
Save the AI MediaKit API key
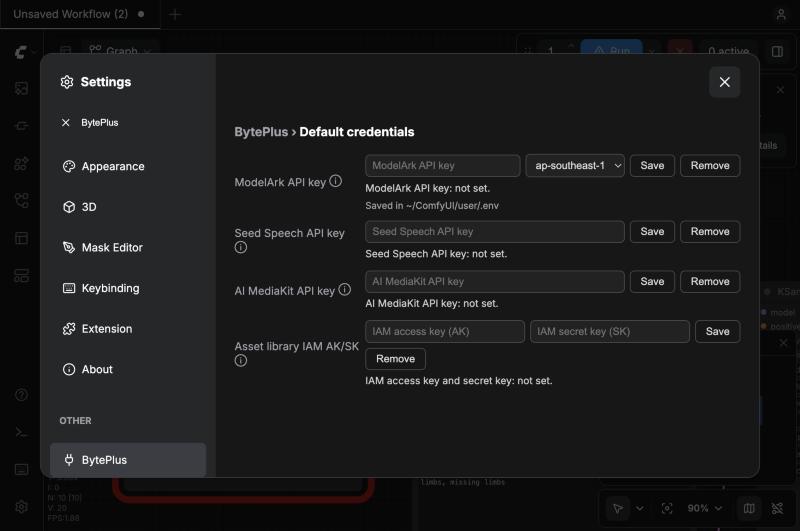click(x=652, y=282)
